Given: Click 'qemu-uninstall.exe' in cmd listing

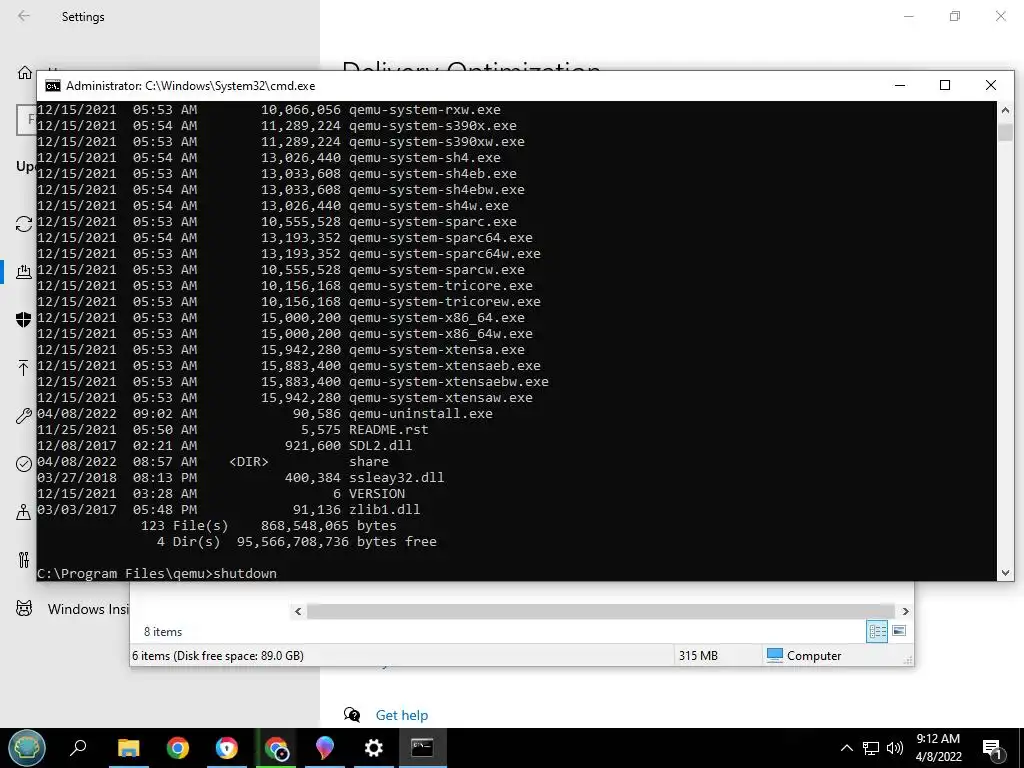Looking at the screenshot, I should click(421, 413).
